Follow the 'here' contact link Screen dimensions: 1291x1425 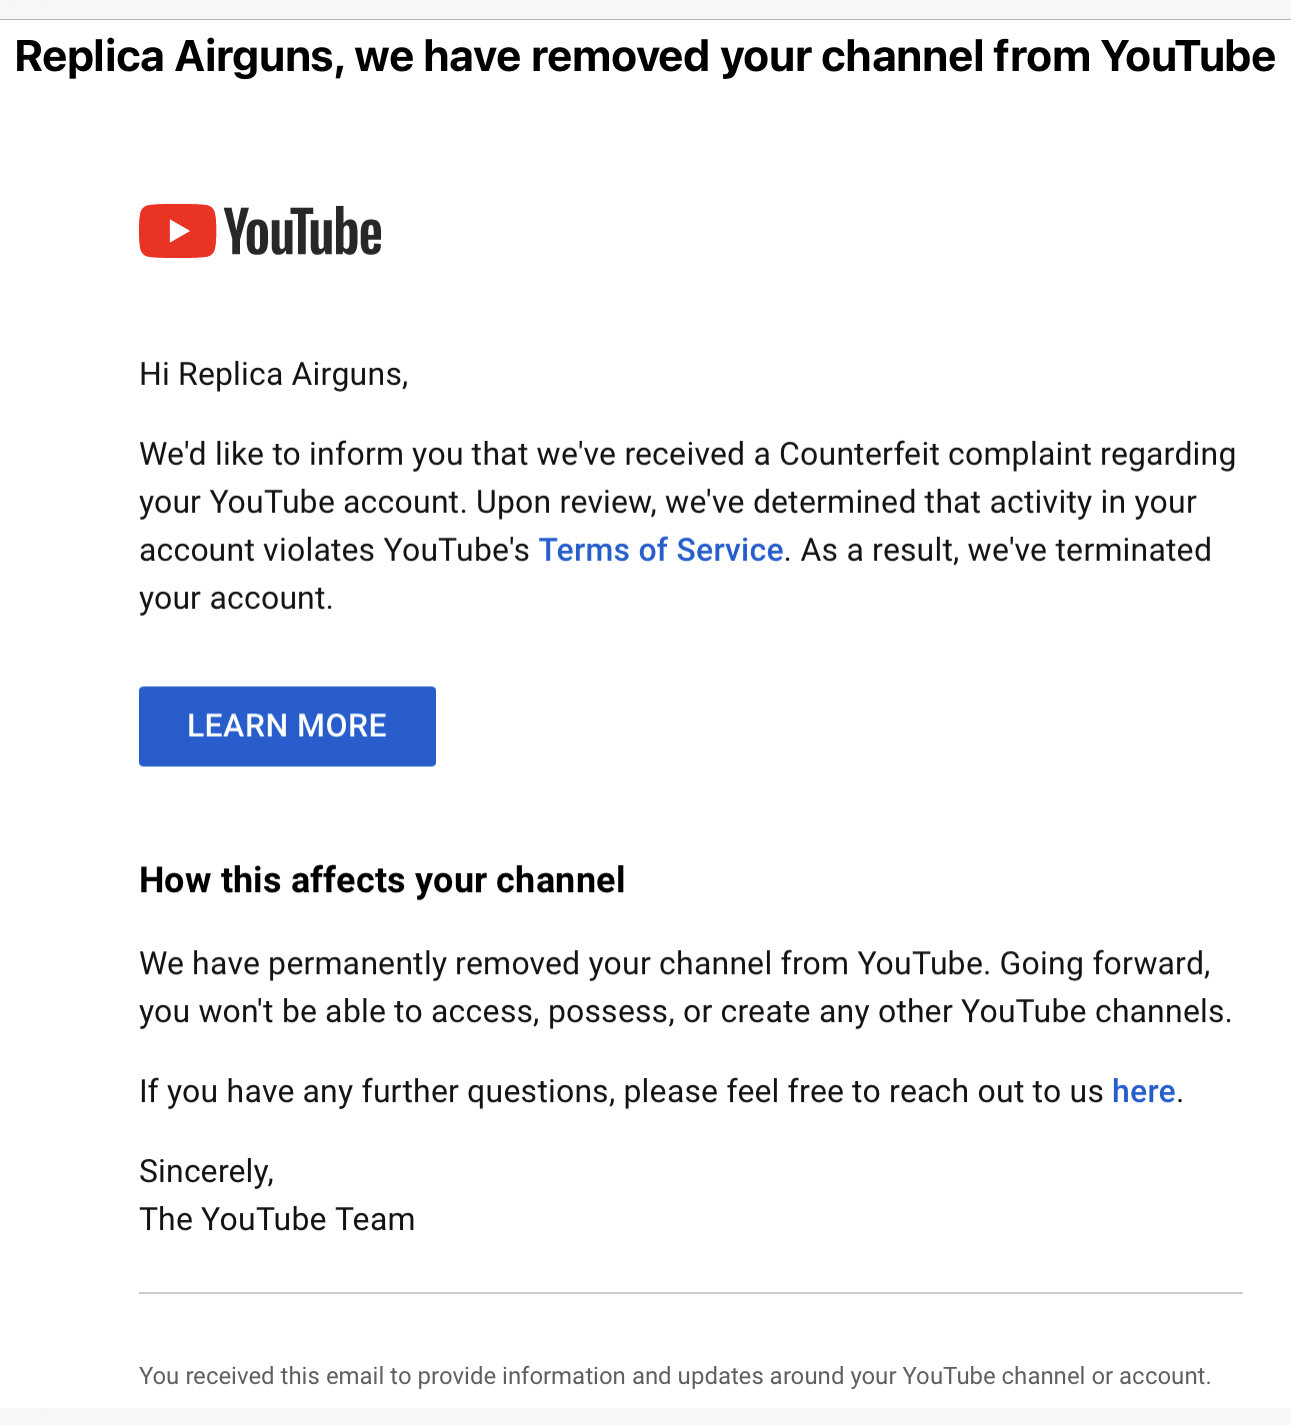click(x=1144, y=1091)
